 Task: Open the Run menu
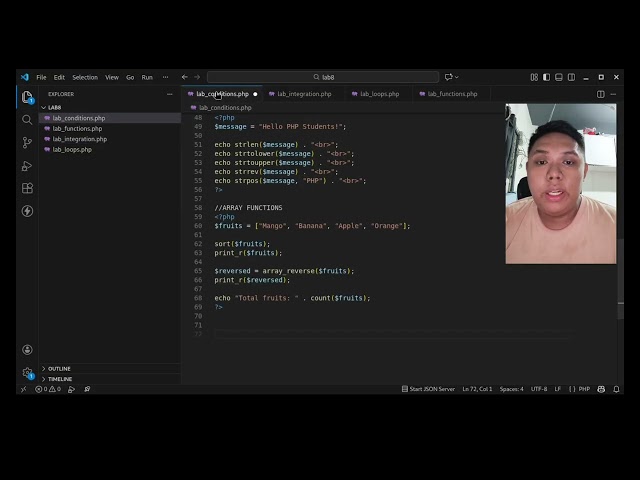coord(147,77)
